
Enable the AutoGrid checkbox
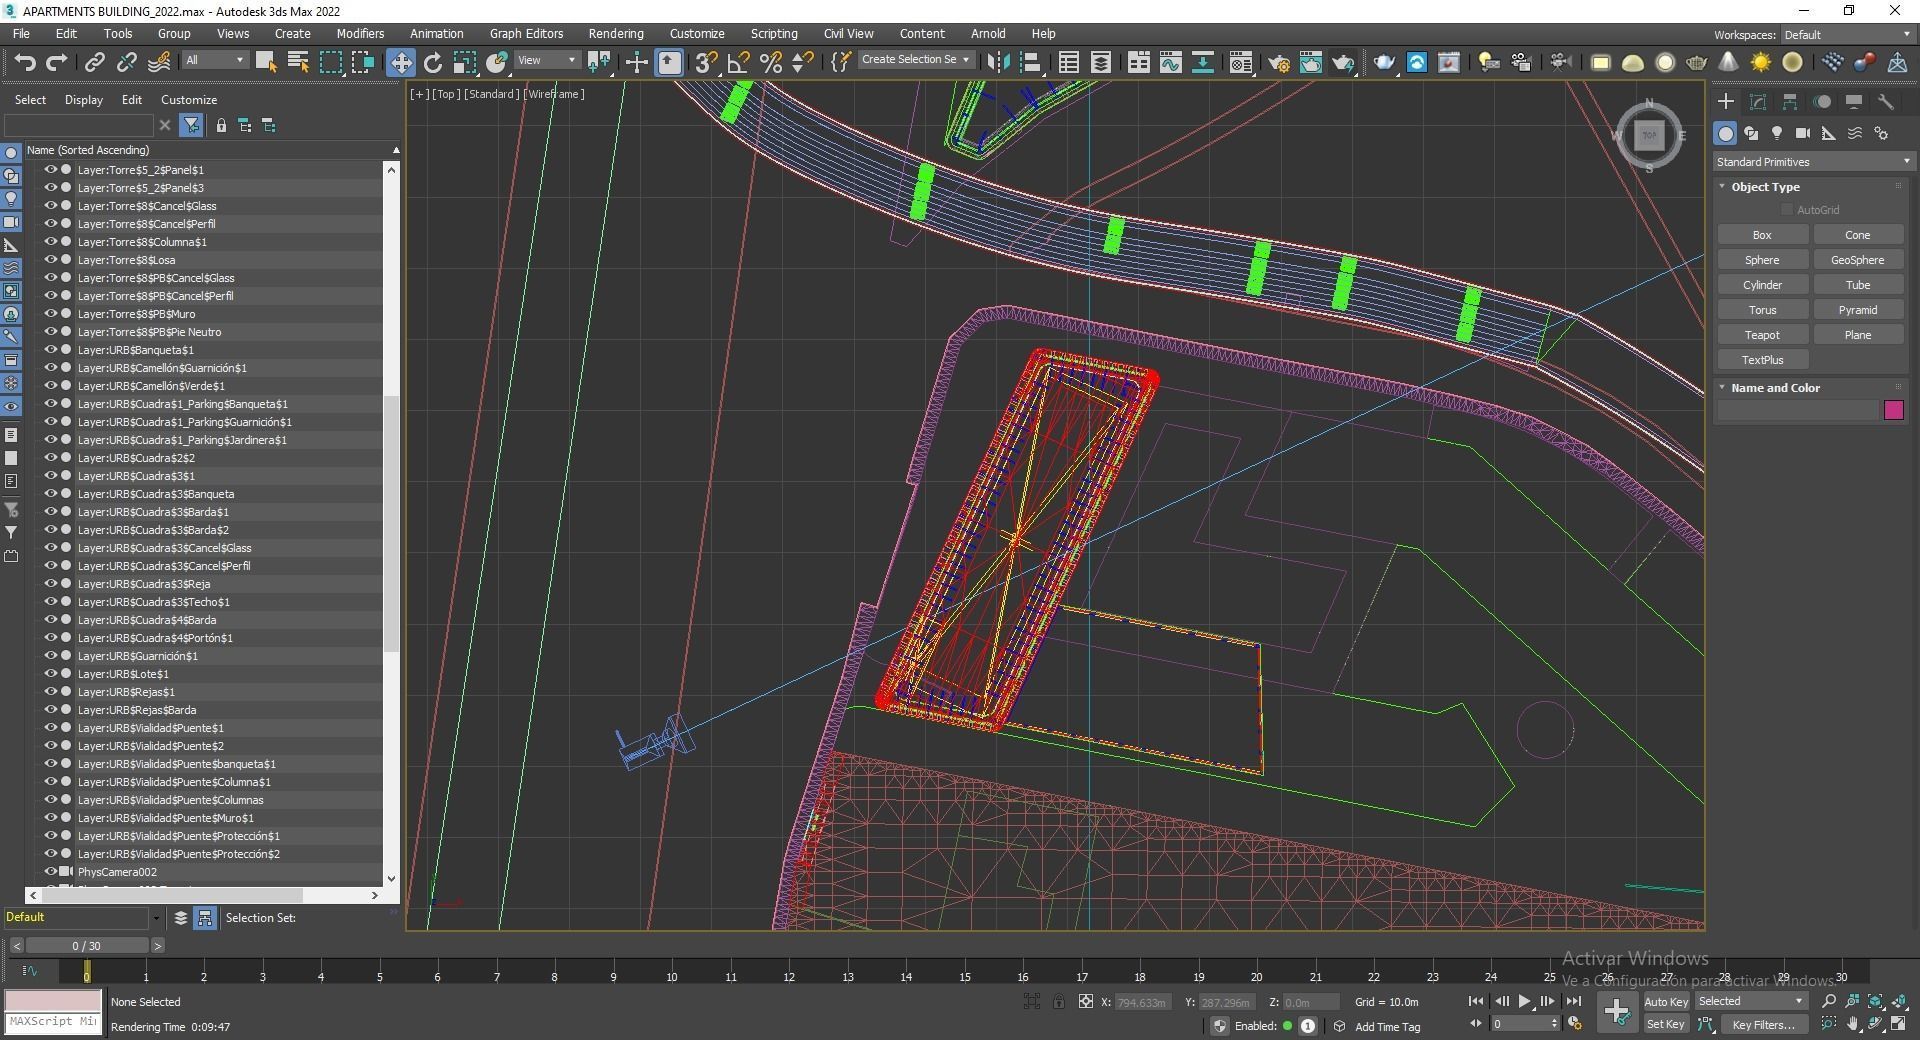pyautogui.click(x=1787, y=210)
